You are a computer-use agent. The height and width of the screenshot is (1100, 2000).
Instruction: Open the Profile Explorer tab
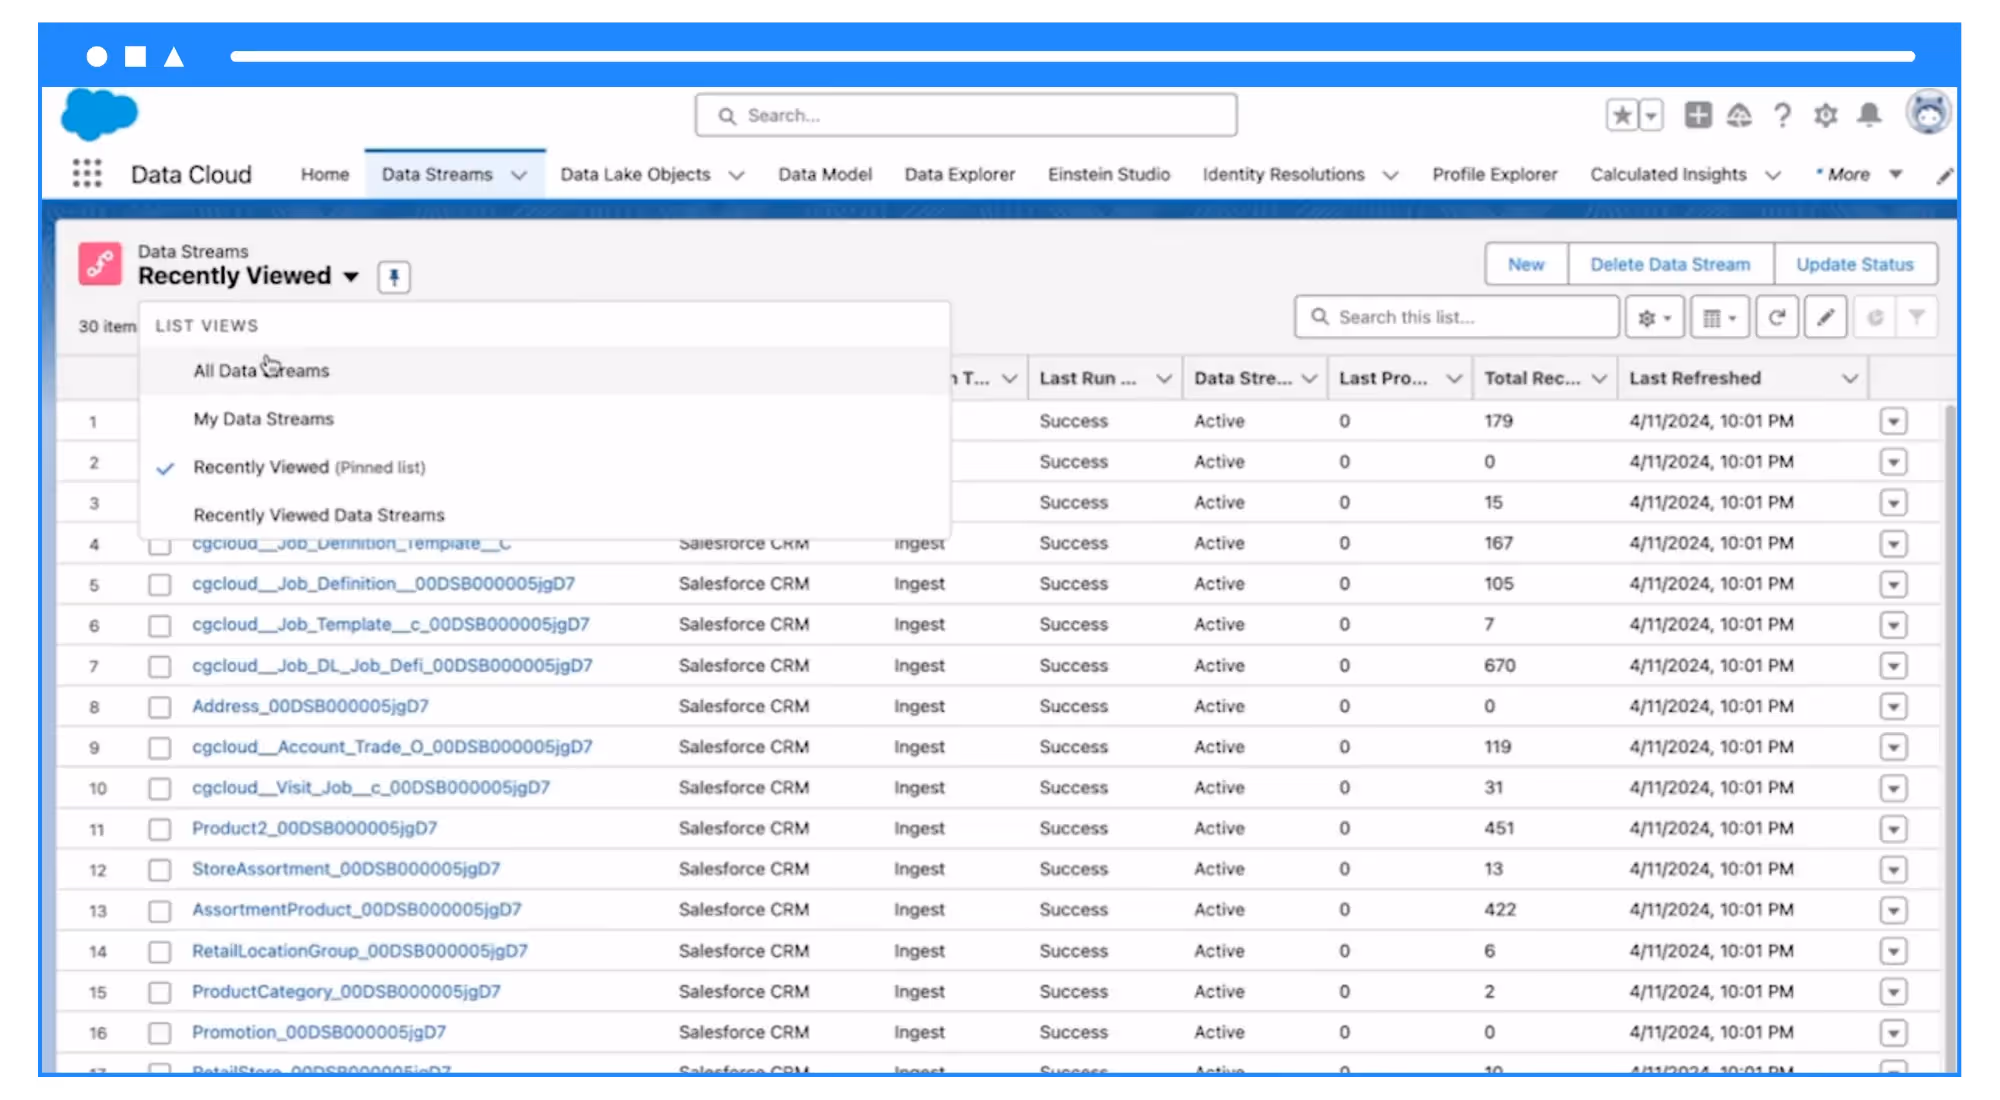[1495, 175]
